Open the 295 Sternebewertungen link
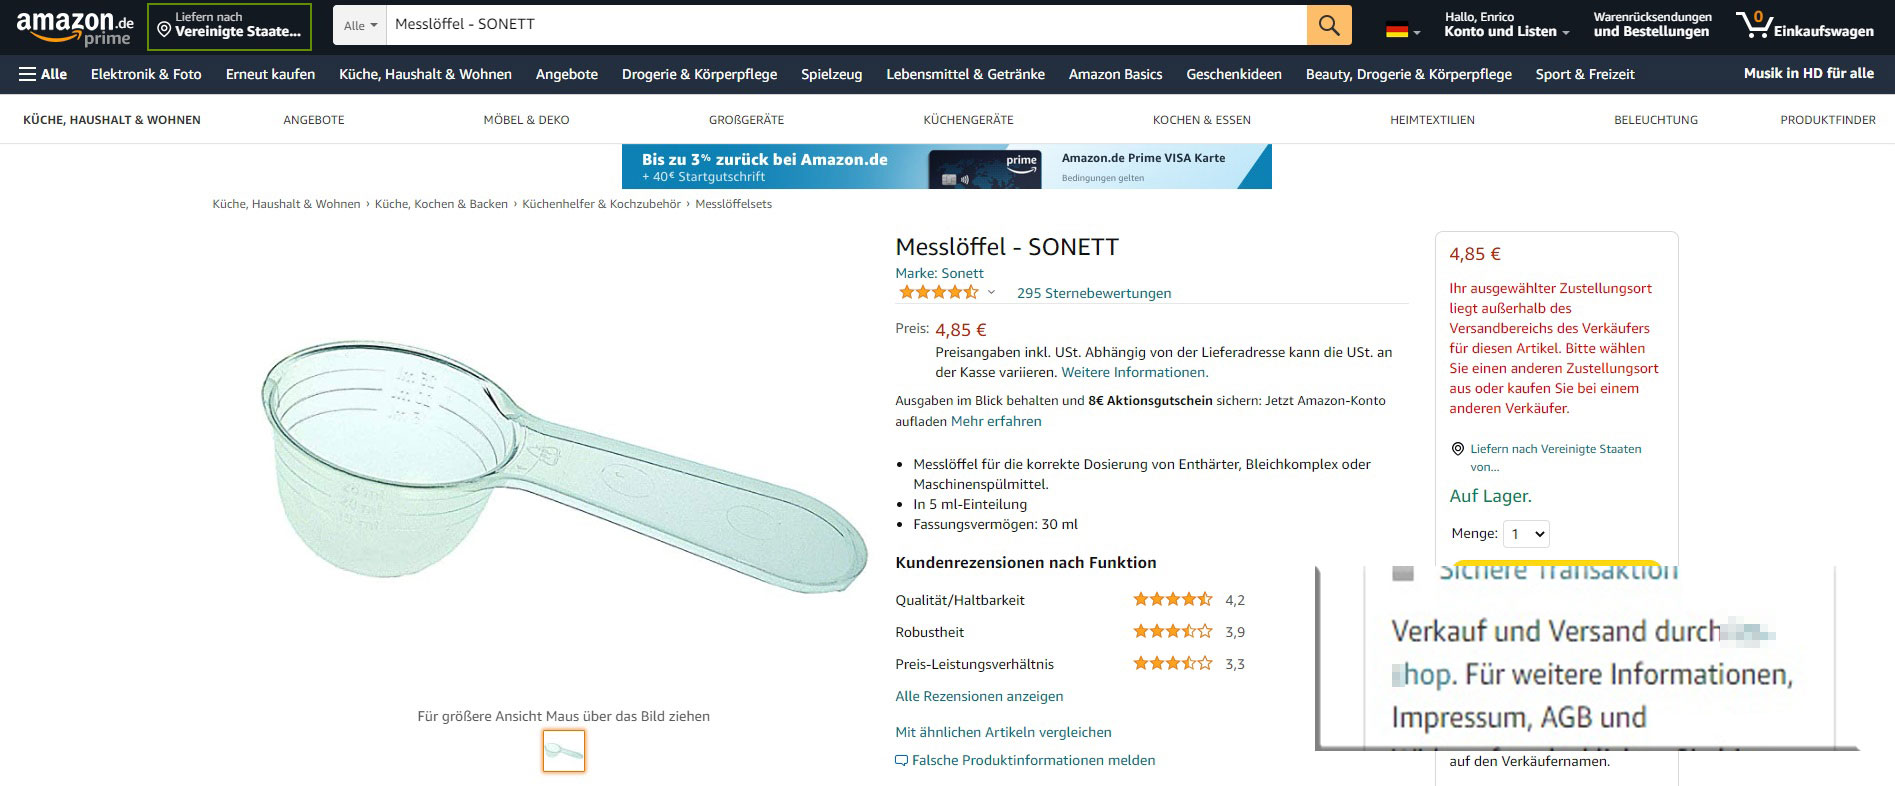Image resolution: width=1895 pixels, height=786 pixels. (1094, 293)
